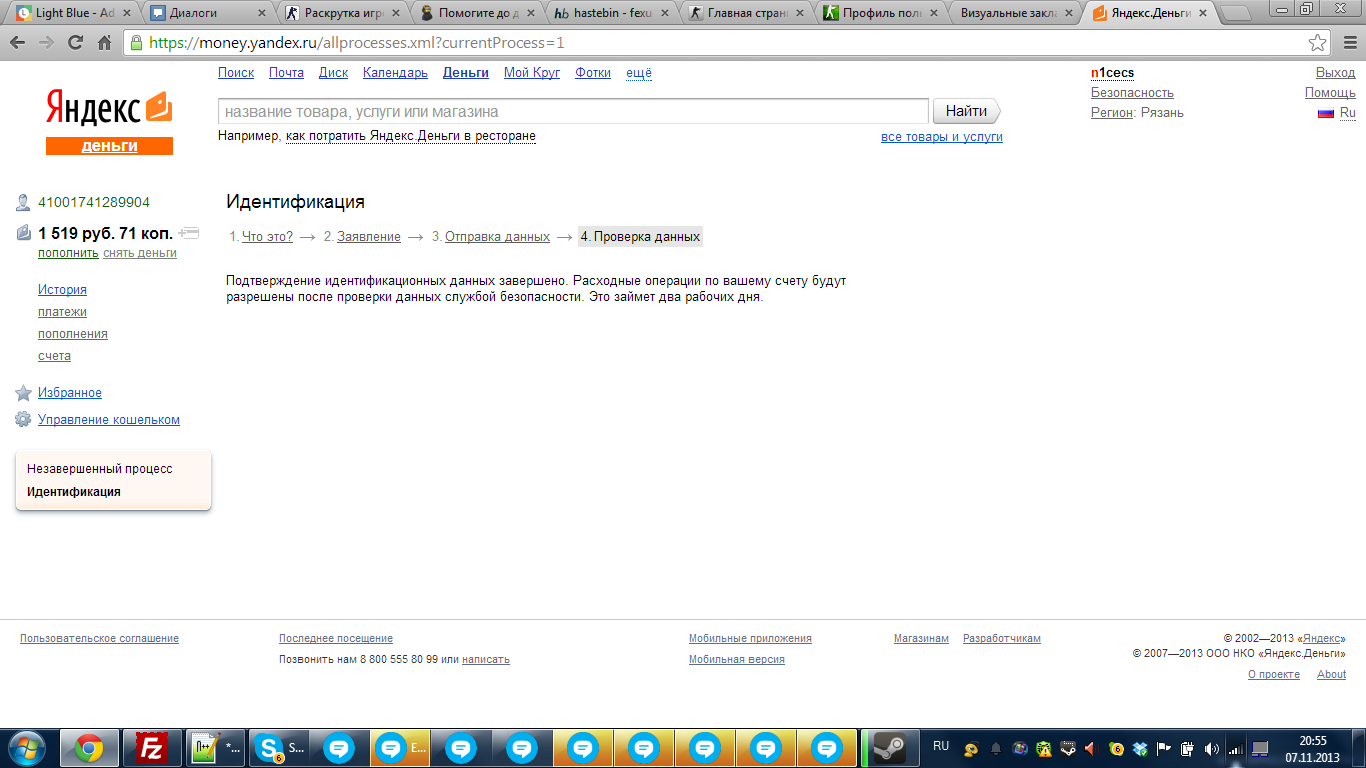
Task: Click the product search input field
Action: click(573, 111)
